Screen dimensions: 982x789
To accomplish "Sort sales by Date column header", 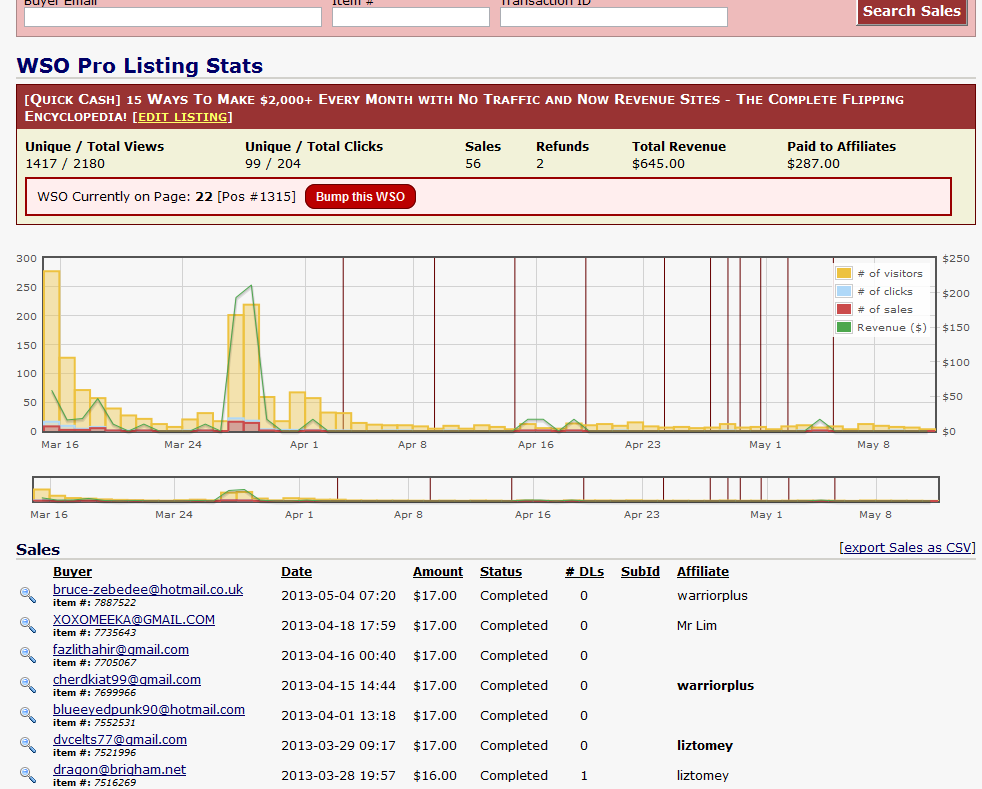I will (296, 572).
